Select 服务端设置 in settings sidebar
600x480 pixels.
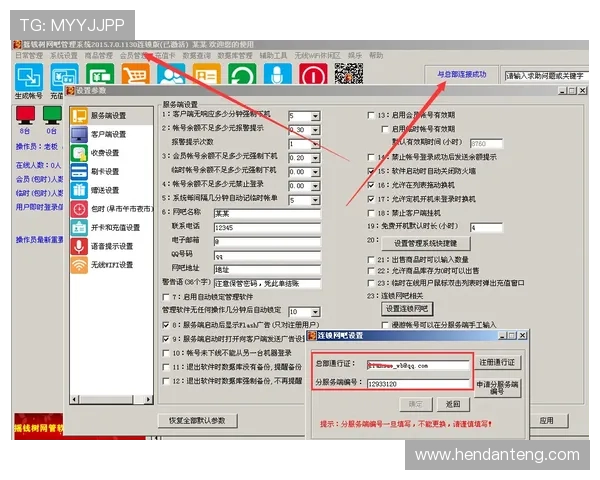pyautogui.click(x=111, y=116)
